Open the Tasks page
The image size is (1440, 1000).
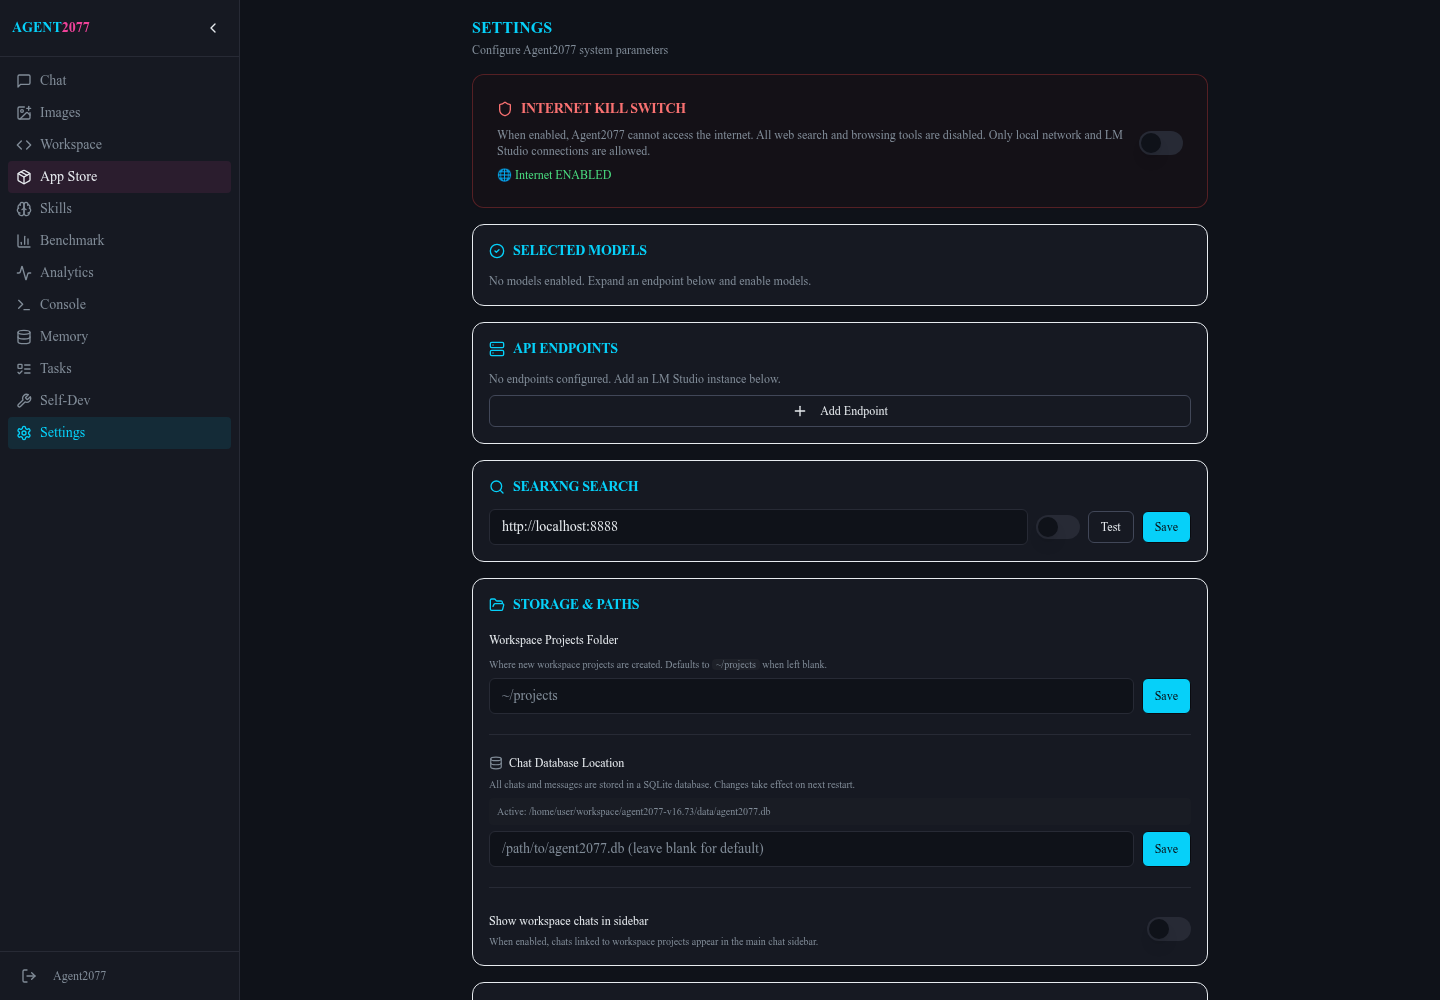[x=119, y=369]
